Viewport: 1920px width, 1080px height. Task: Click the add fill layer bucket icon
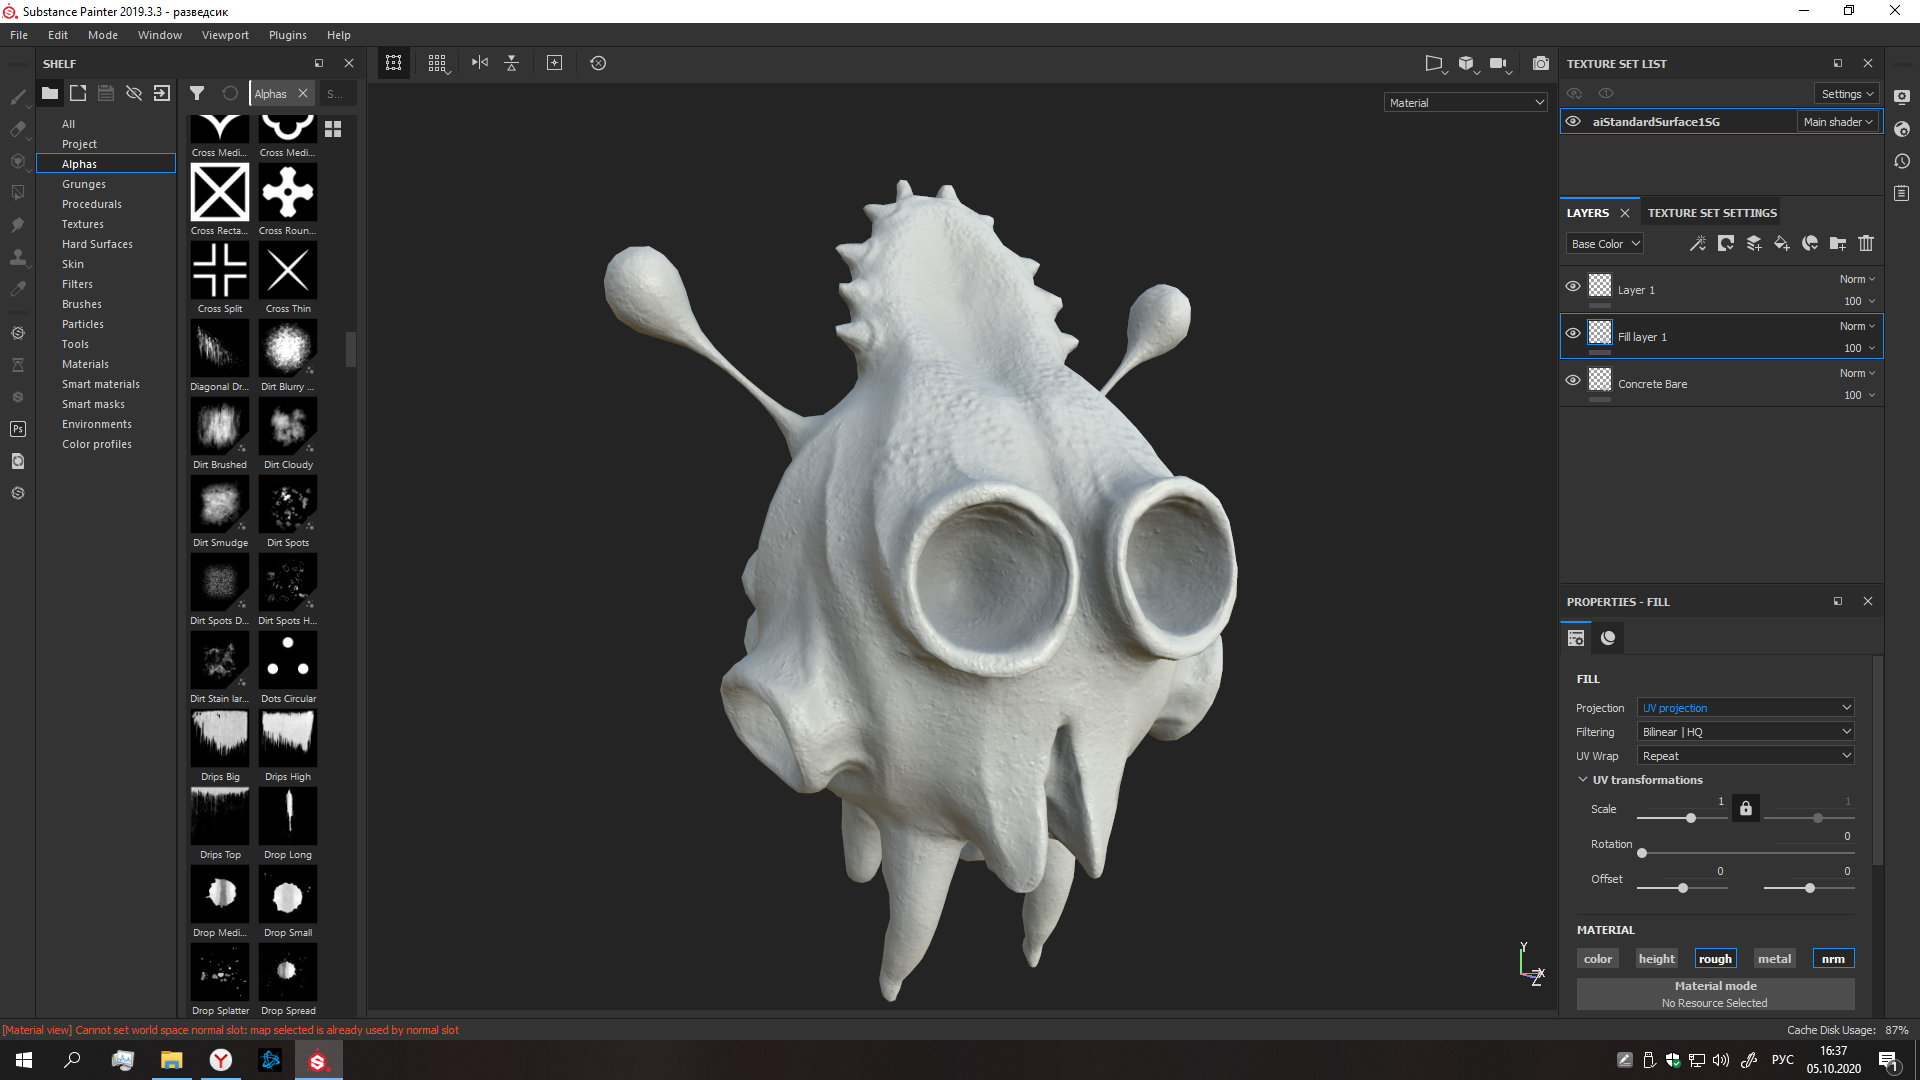click(x=1781, y=243)
